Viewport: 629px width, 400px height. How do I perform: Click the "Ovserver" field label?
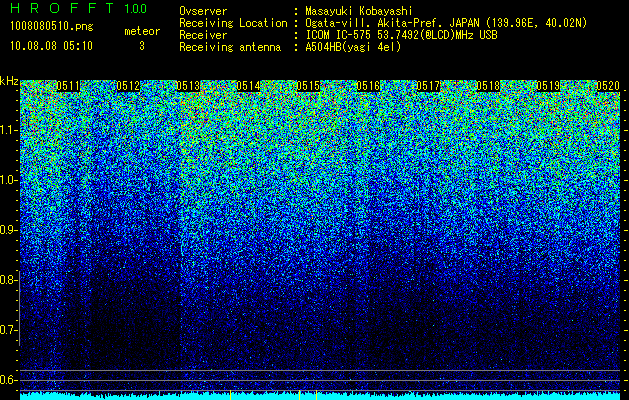tap(203, 11)
